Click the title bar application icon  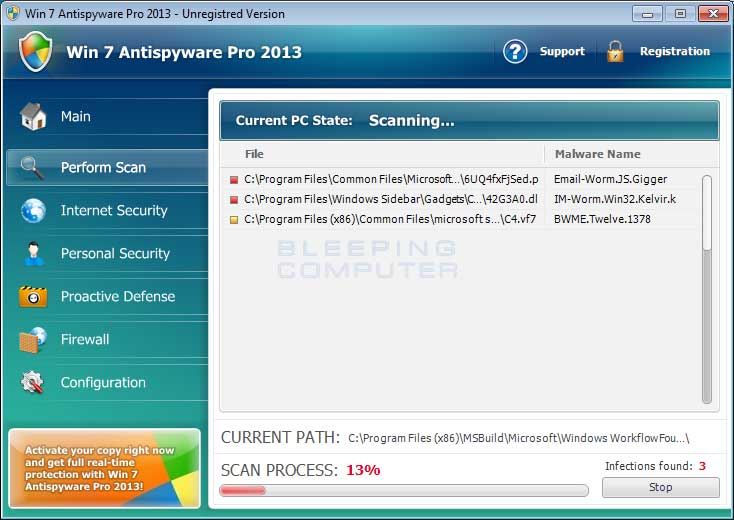click(x=13, y=13)
